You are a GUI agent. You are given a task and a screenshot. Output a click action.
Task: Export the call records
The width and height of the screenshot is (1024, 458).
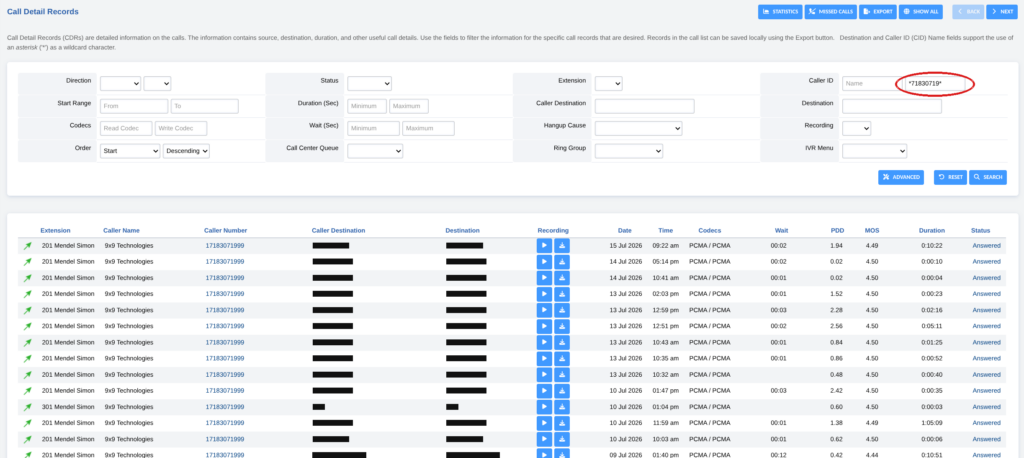(x=878, y=12)
